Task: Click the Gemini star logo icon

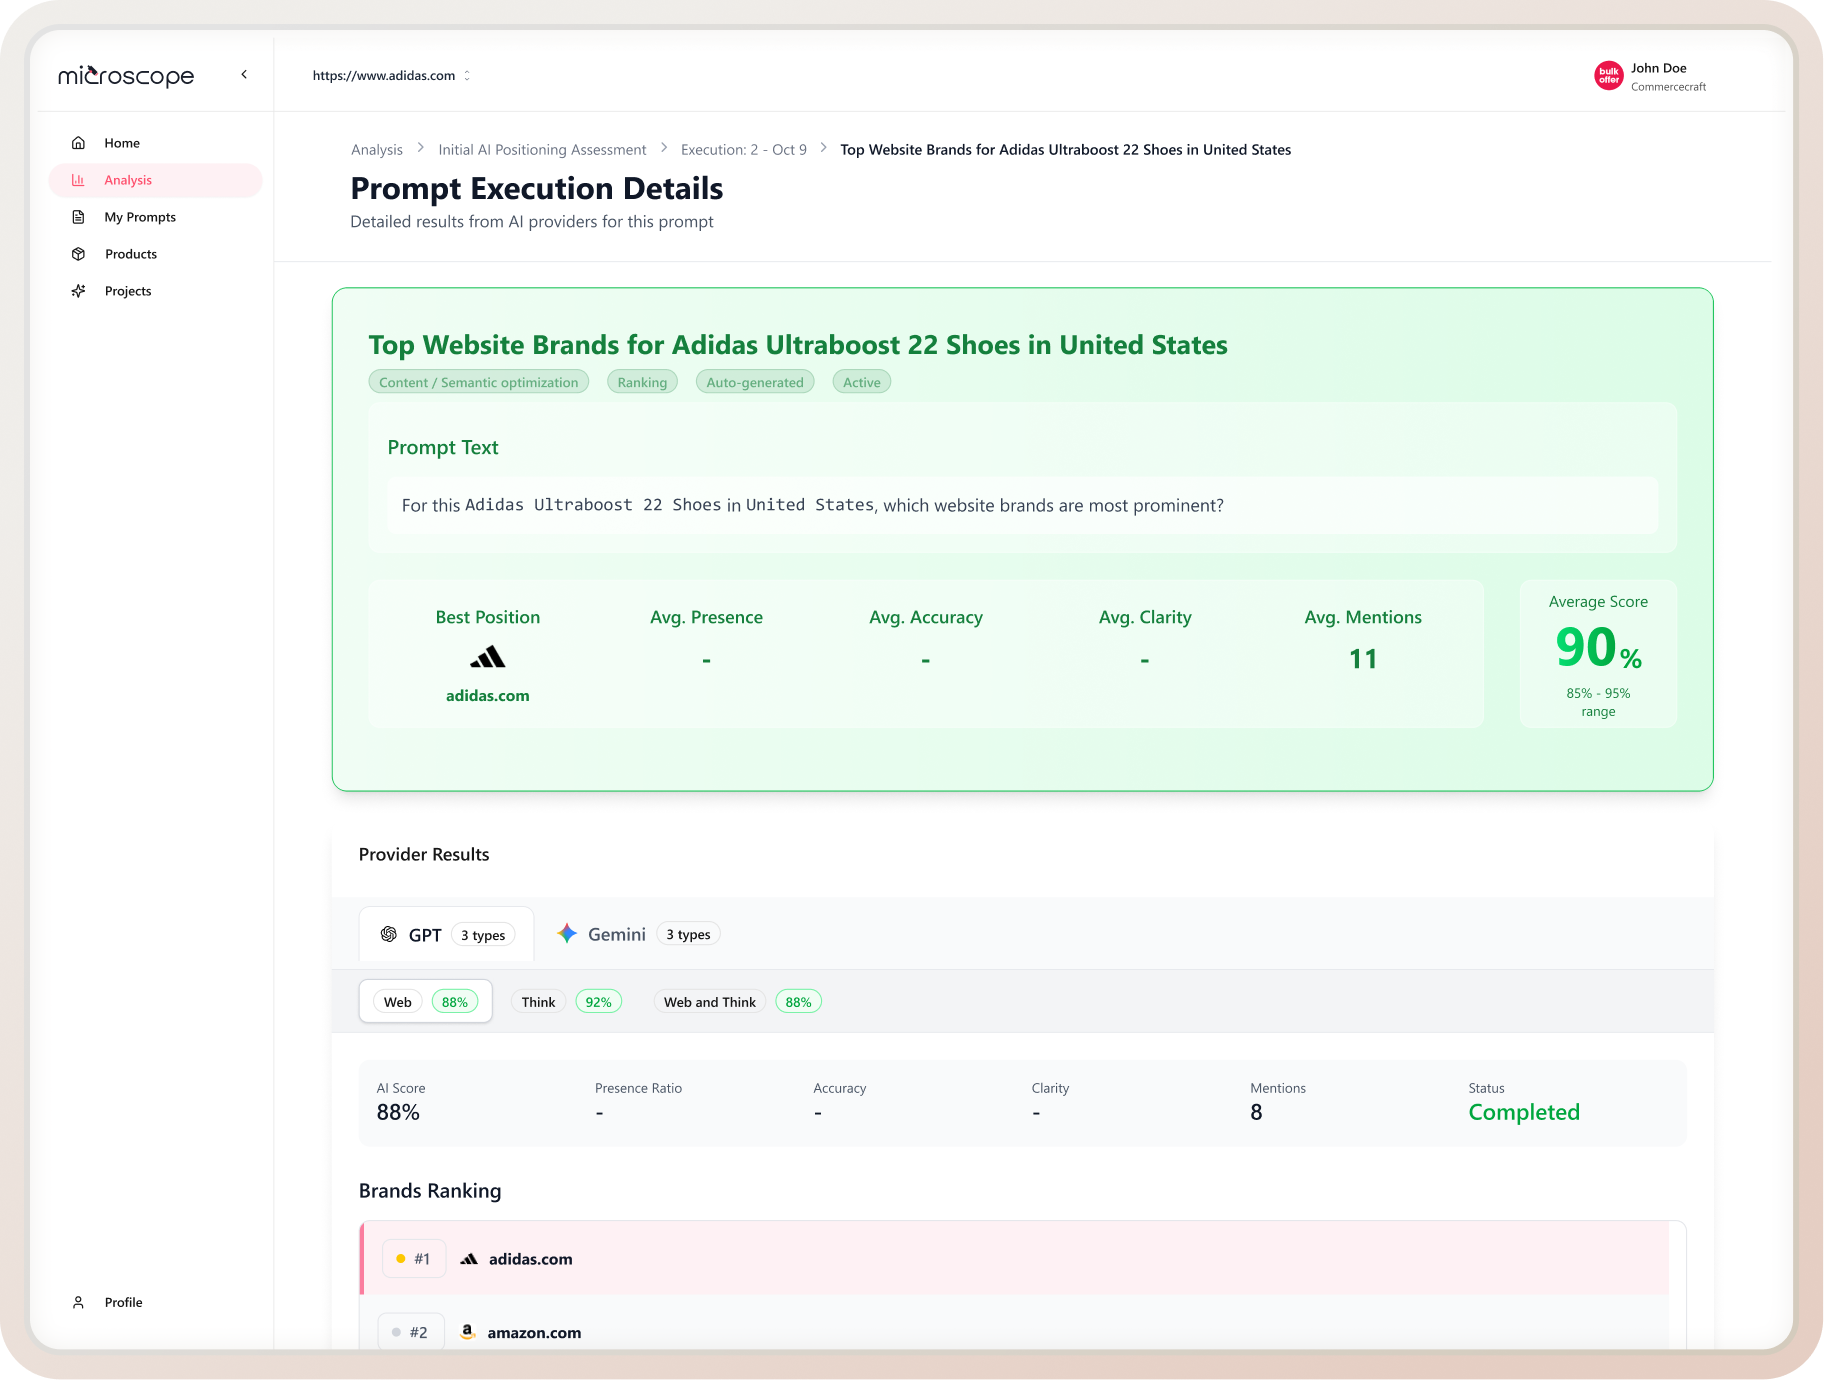Action: click(567, 933)
